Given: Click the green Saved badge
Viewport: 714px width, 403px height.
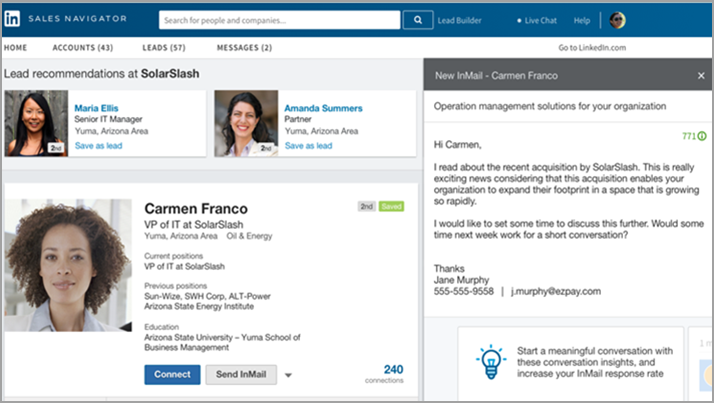Looking at the screenshot, I should [391, 206].
